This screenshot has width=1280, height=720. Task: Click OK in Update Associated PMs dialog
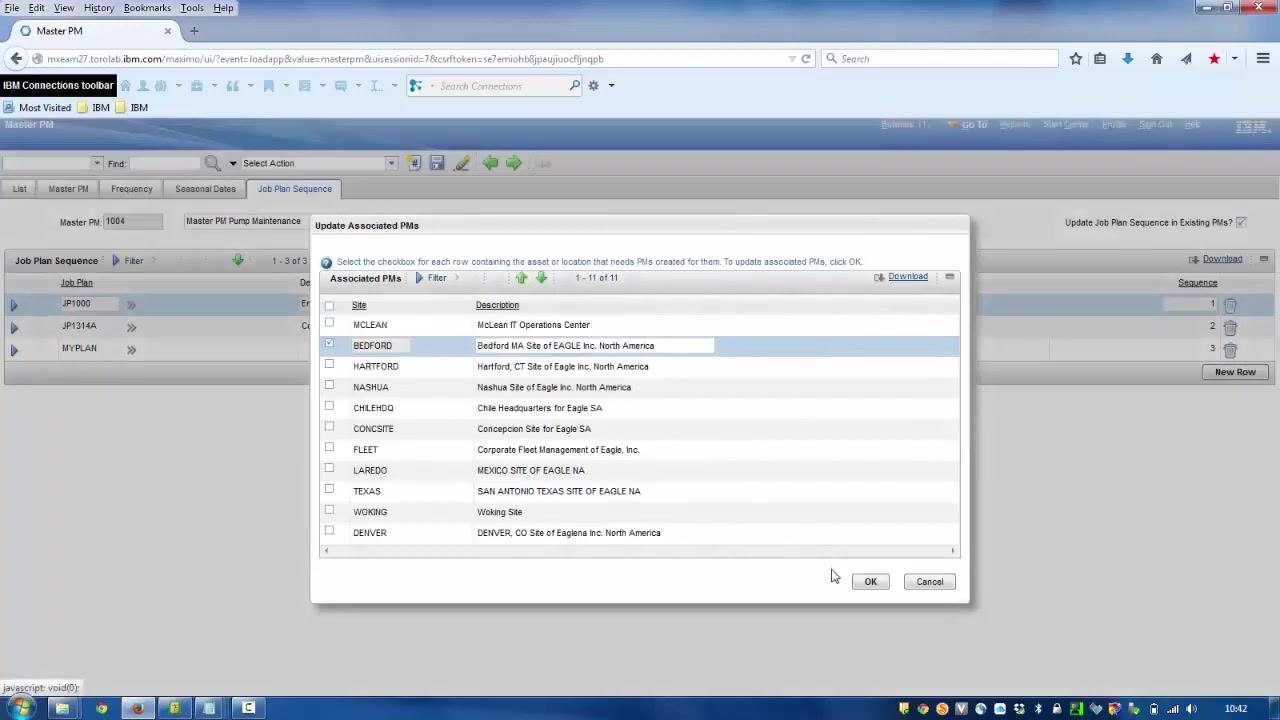(x=870, y=582)
